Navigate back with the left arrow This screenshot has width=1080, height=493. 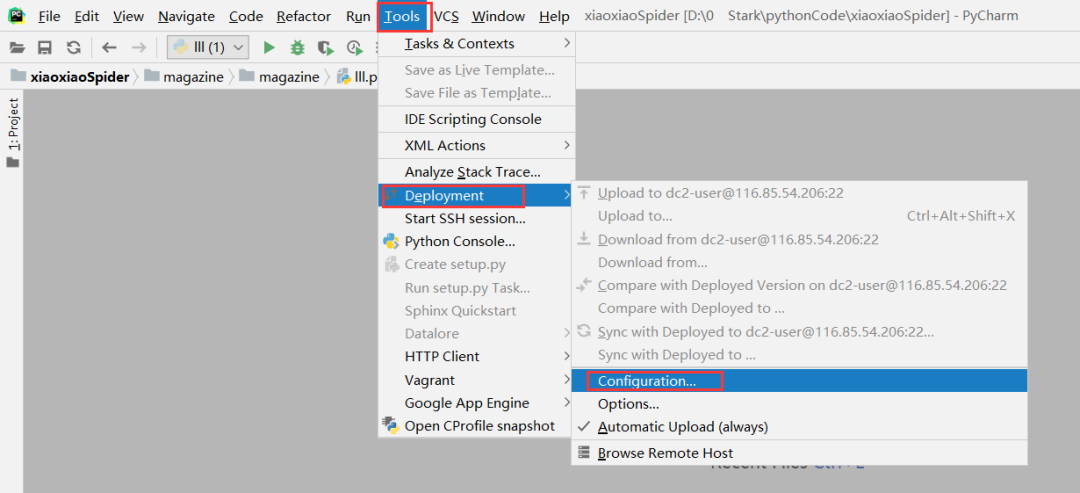[x=109, y=47]
